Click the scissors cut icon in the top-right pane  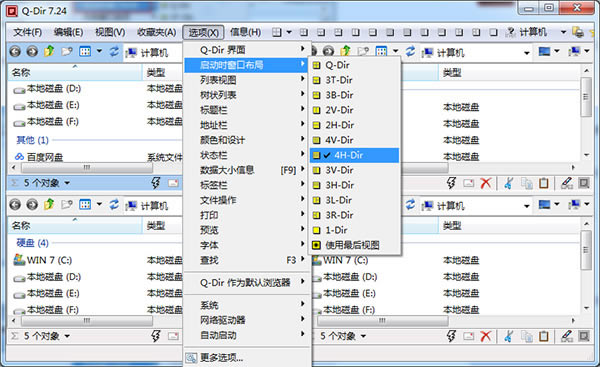[x=508, y=183]
